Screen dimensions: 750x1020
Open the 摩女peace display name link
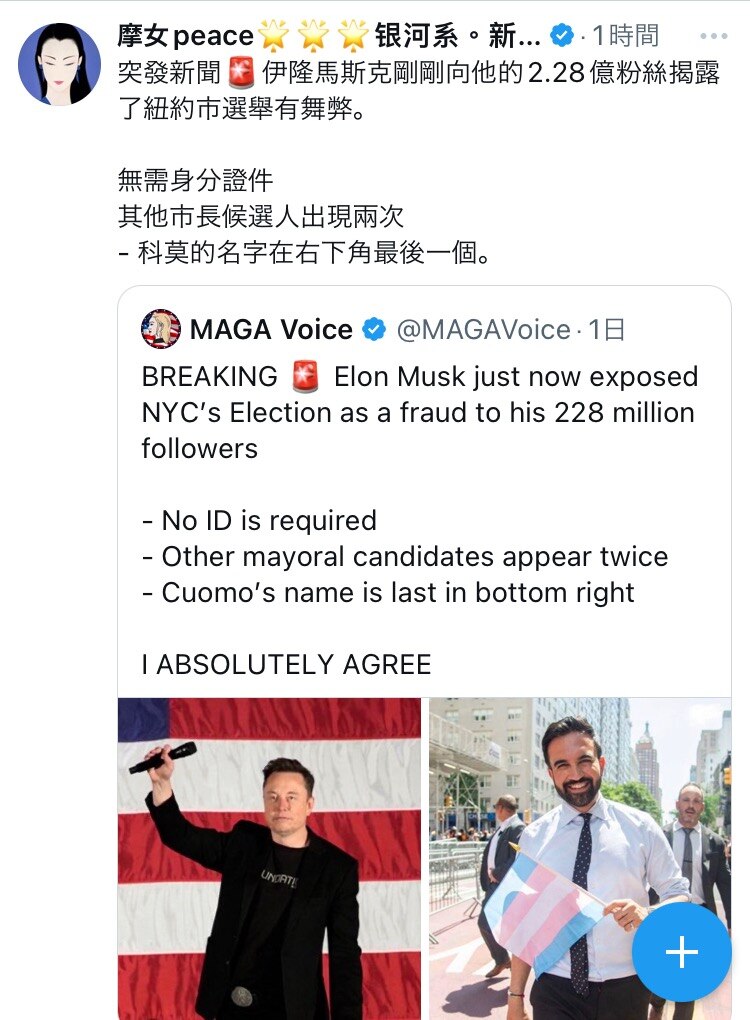(186, 37)
